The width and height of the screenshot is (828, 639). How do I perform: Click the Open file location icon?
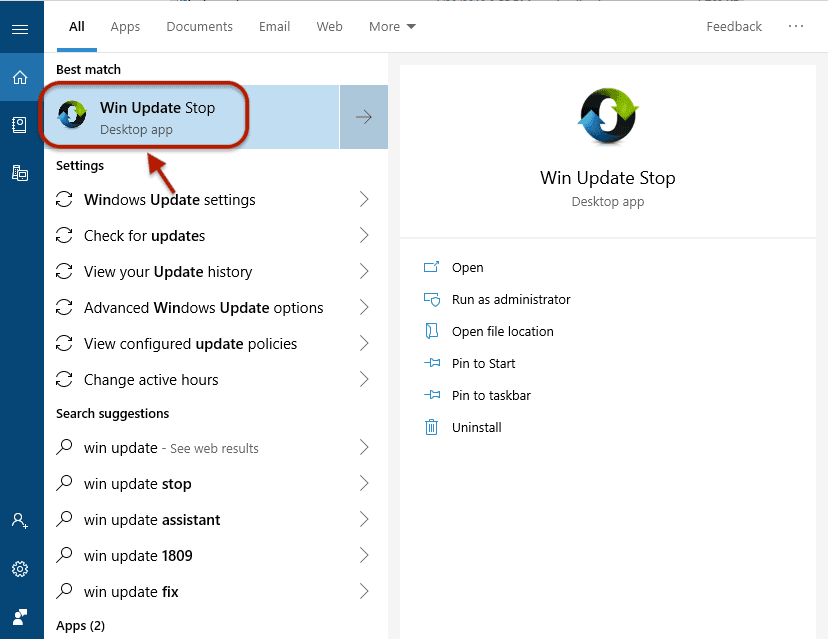click(x=431, y=331)
